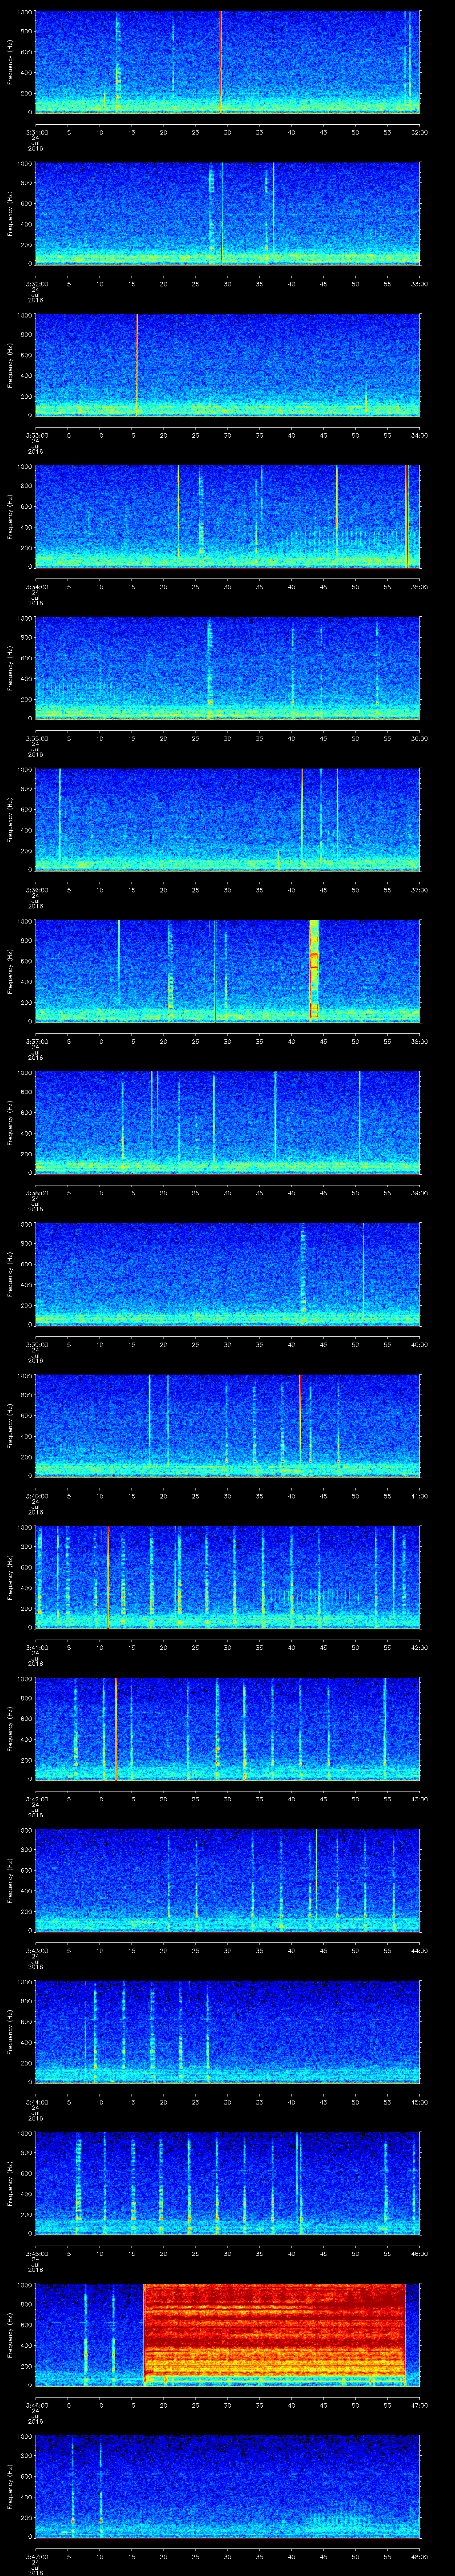Select the red line near 11 seconds in the 3:41:00 spectrogram
This screenshot has height=2576, width=455.
[x=108, y=1577]
